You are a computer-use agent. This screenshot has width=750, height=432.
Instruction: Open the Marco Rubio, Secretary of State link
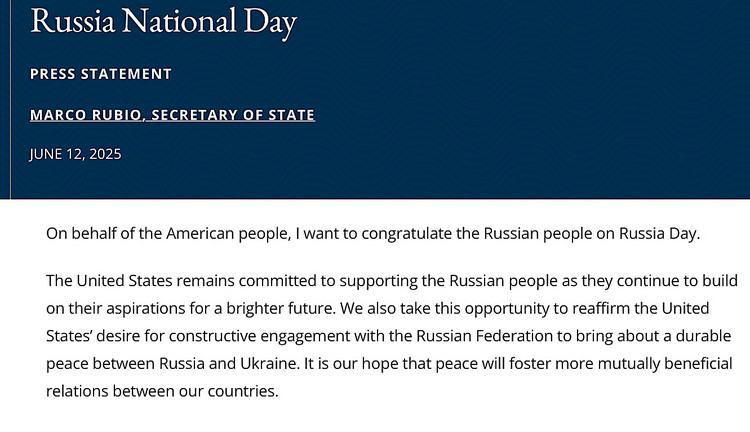pos(172,115)
